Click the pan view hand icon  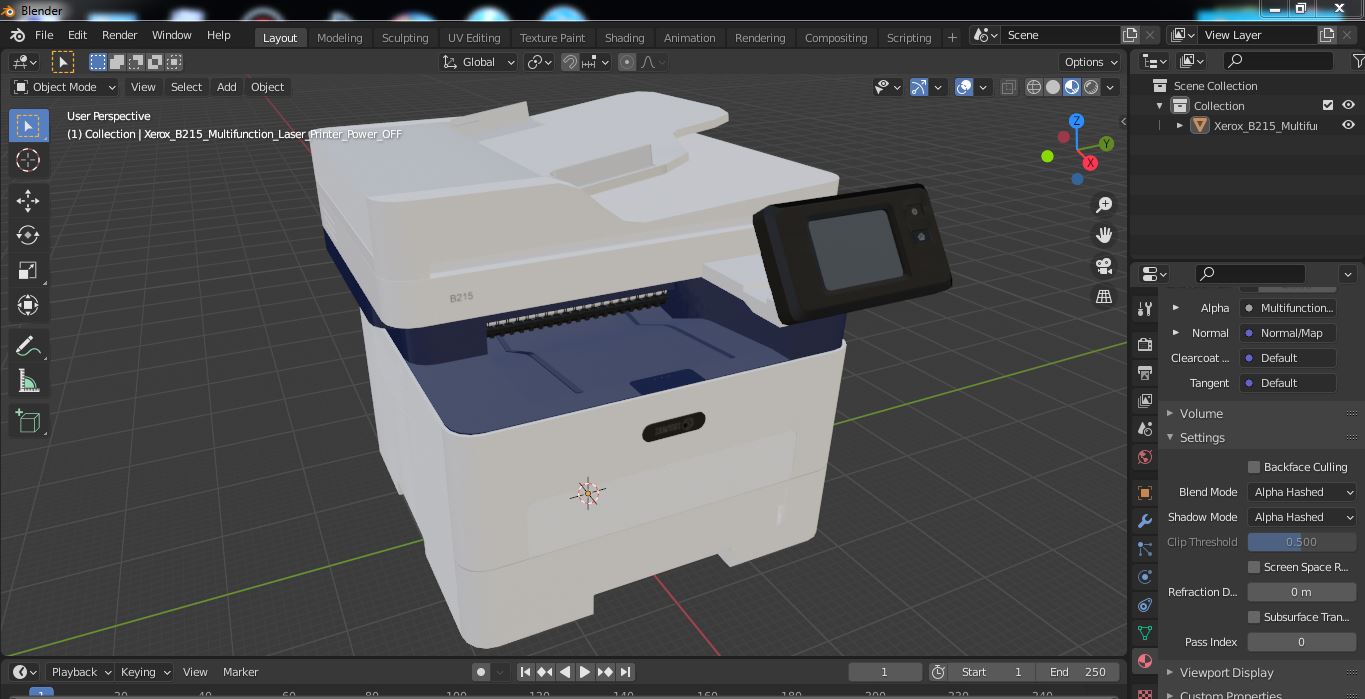point(1104,235)
